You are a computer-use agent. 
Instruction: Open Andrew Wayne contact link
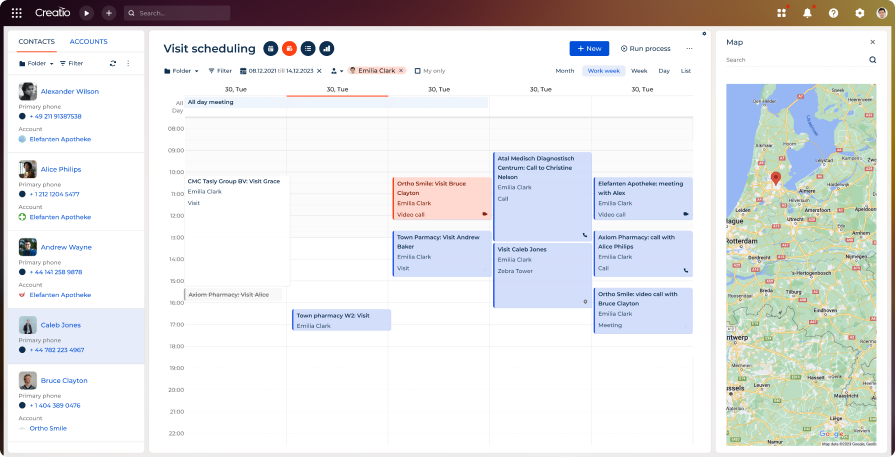pyautogui.click(x=66, y=247)
